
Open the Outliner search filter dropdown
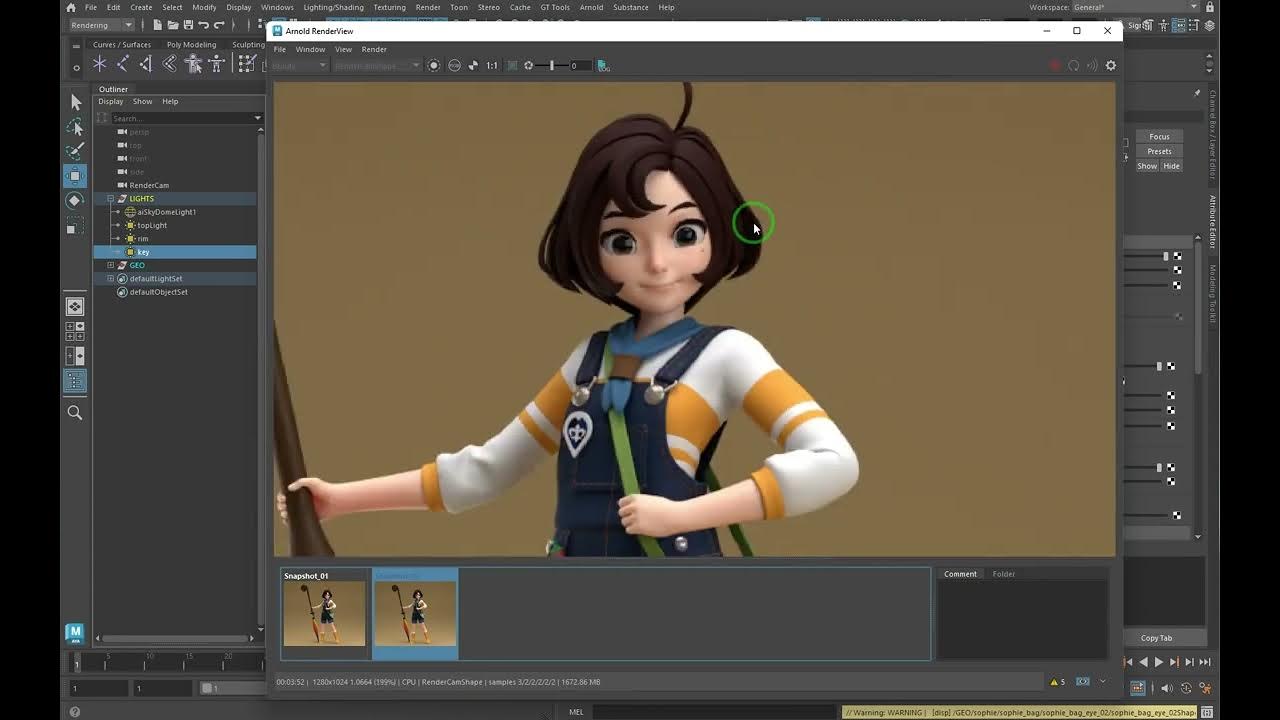pos(257,118)
